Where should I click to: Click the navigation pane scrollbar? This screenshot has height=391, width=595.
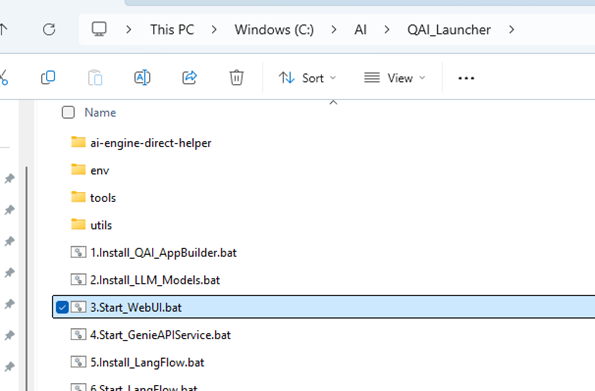pos(26,279)
